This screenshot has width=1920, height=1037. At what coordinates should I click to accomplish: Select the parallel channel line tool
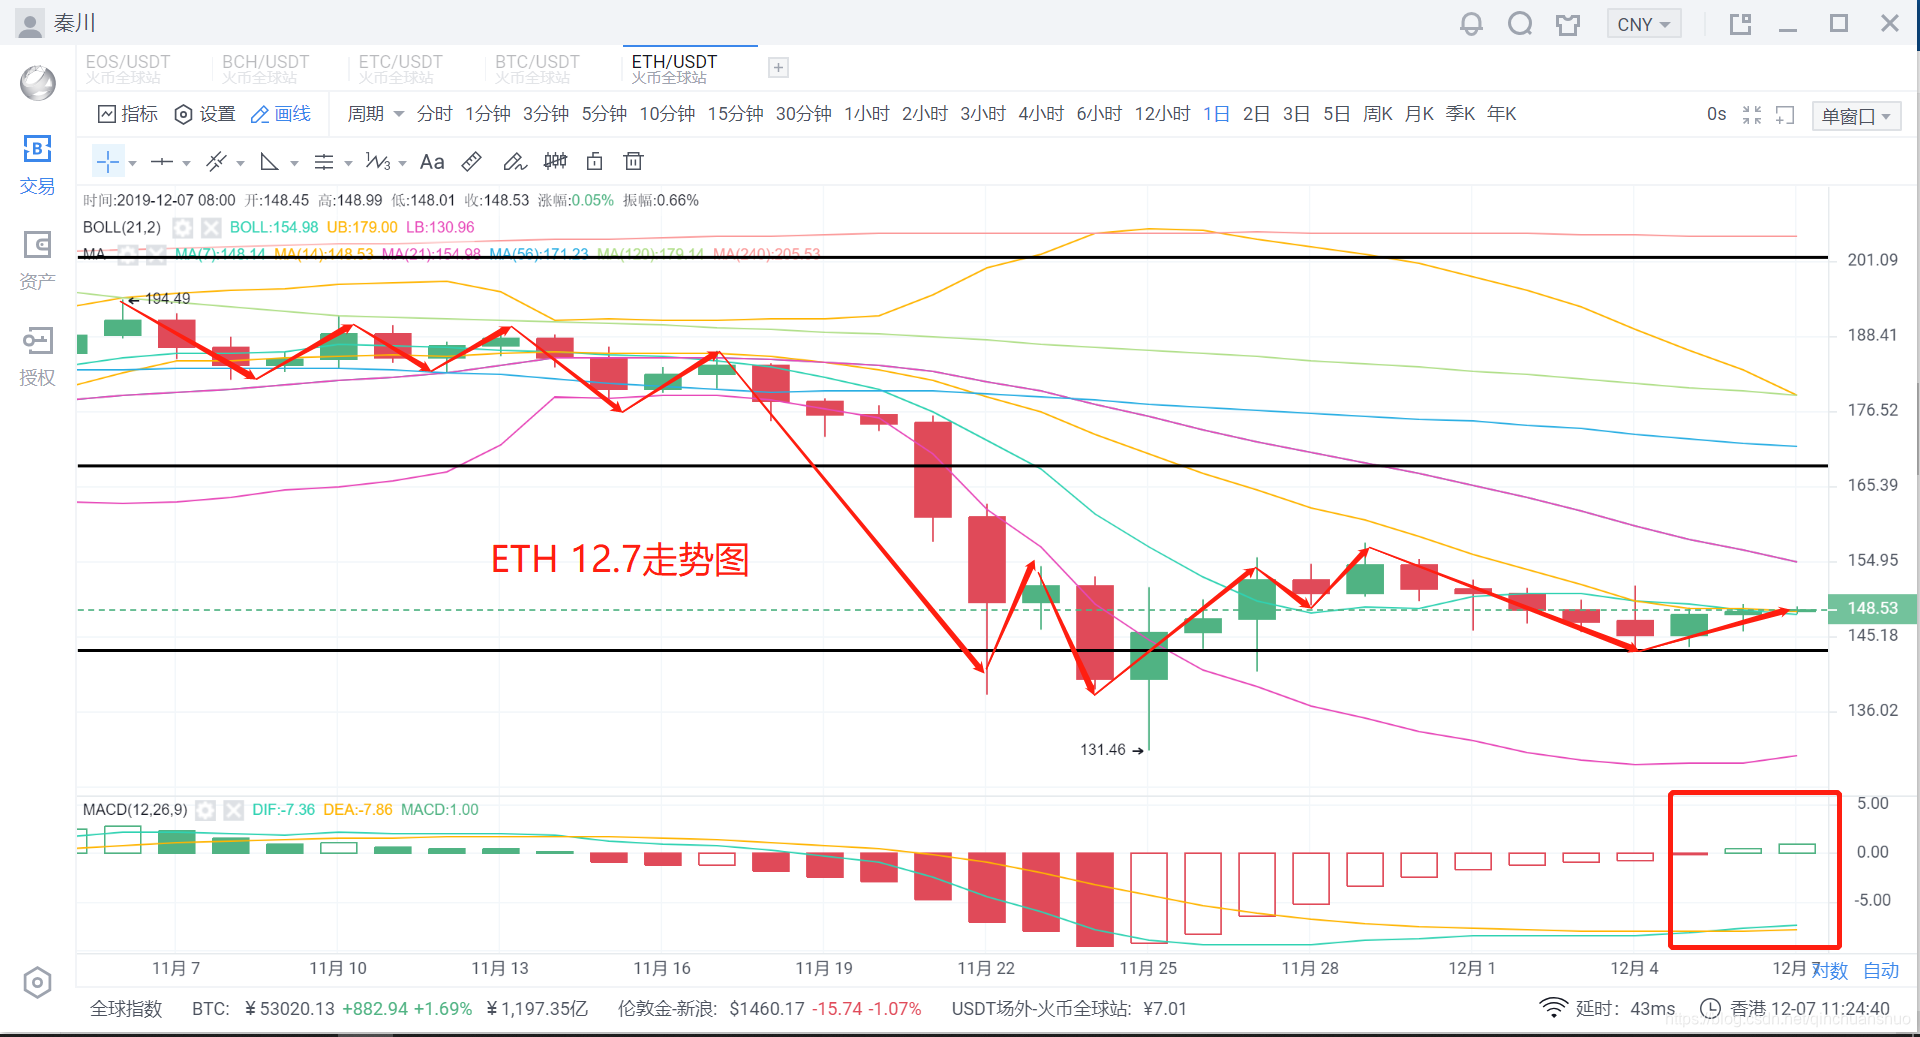point(216,162)
